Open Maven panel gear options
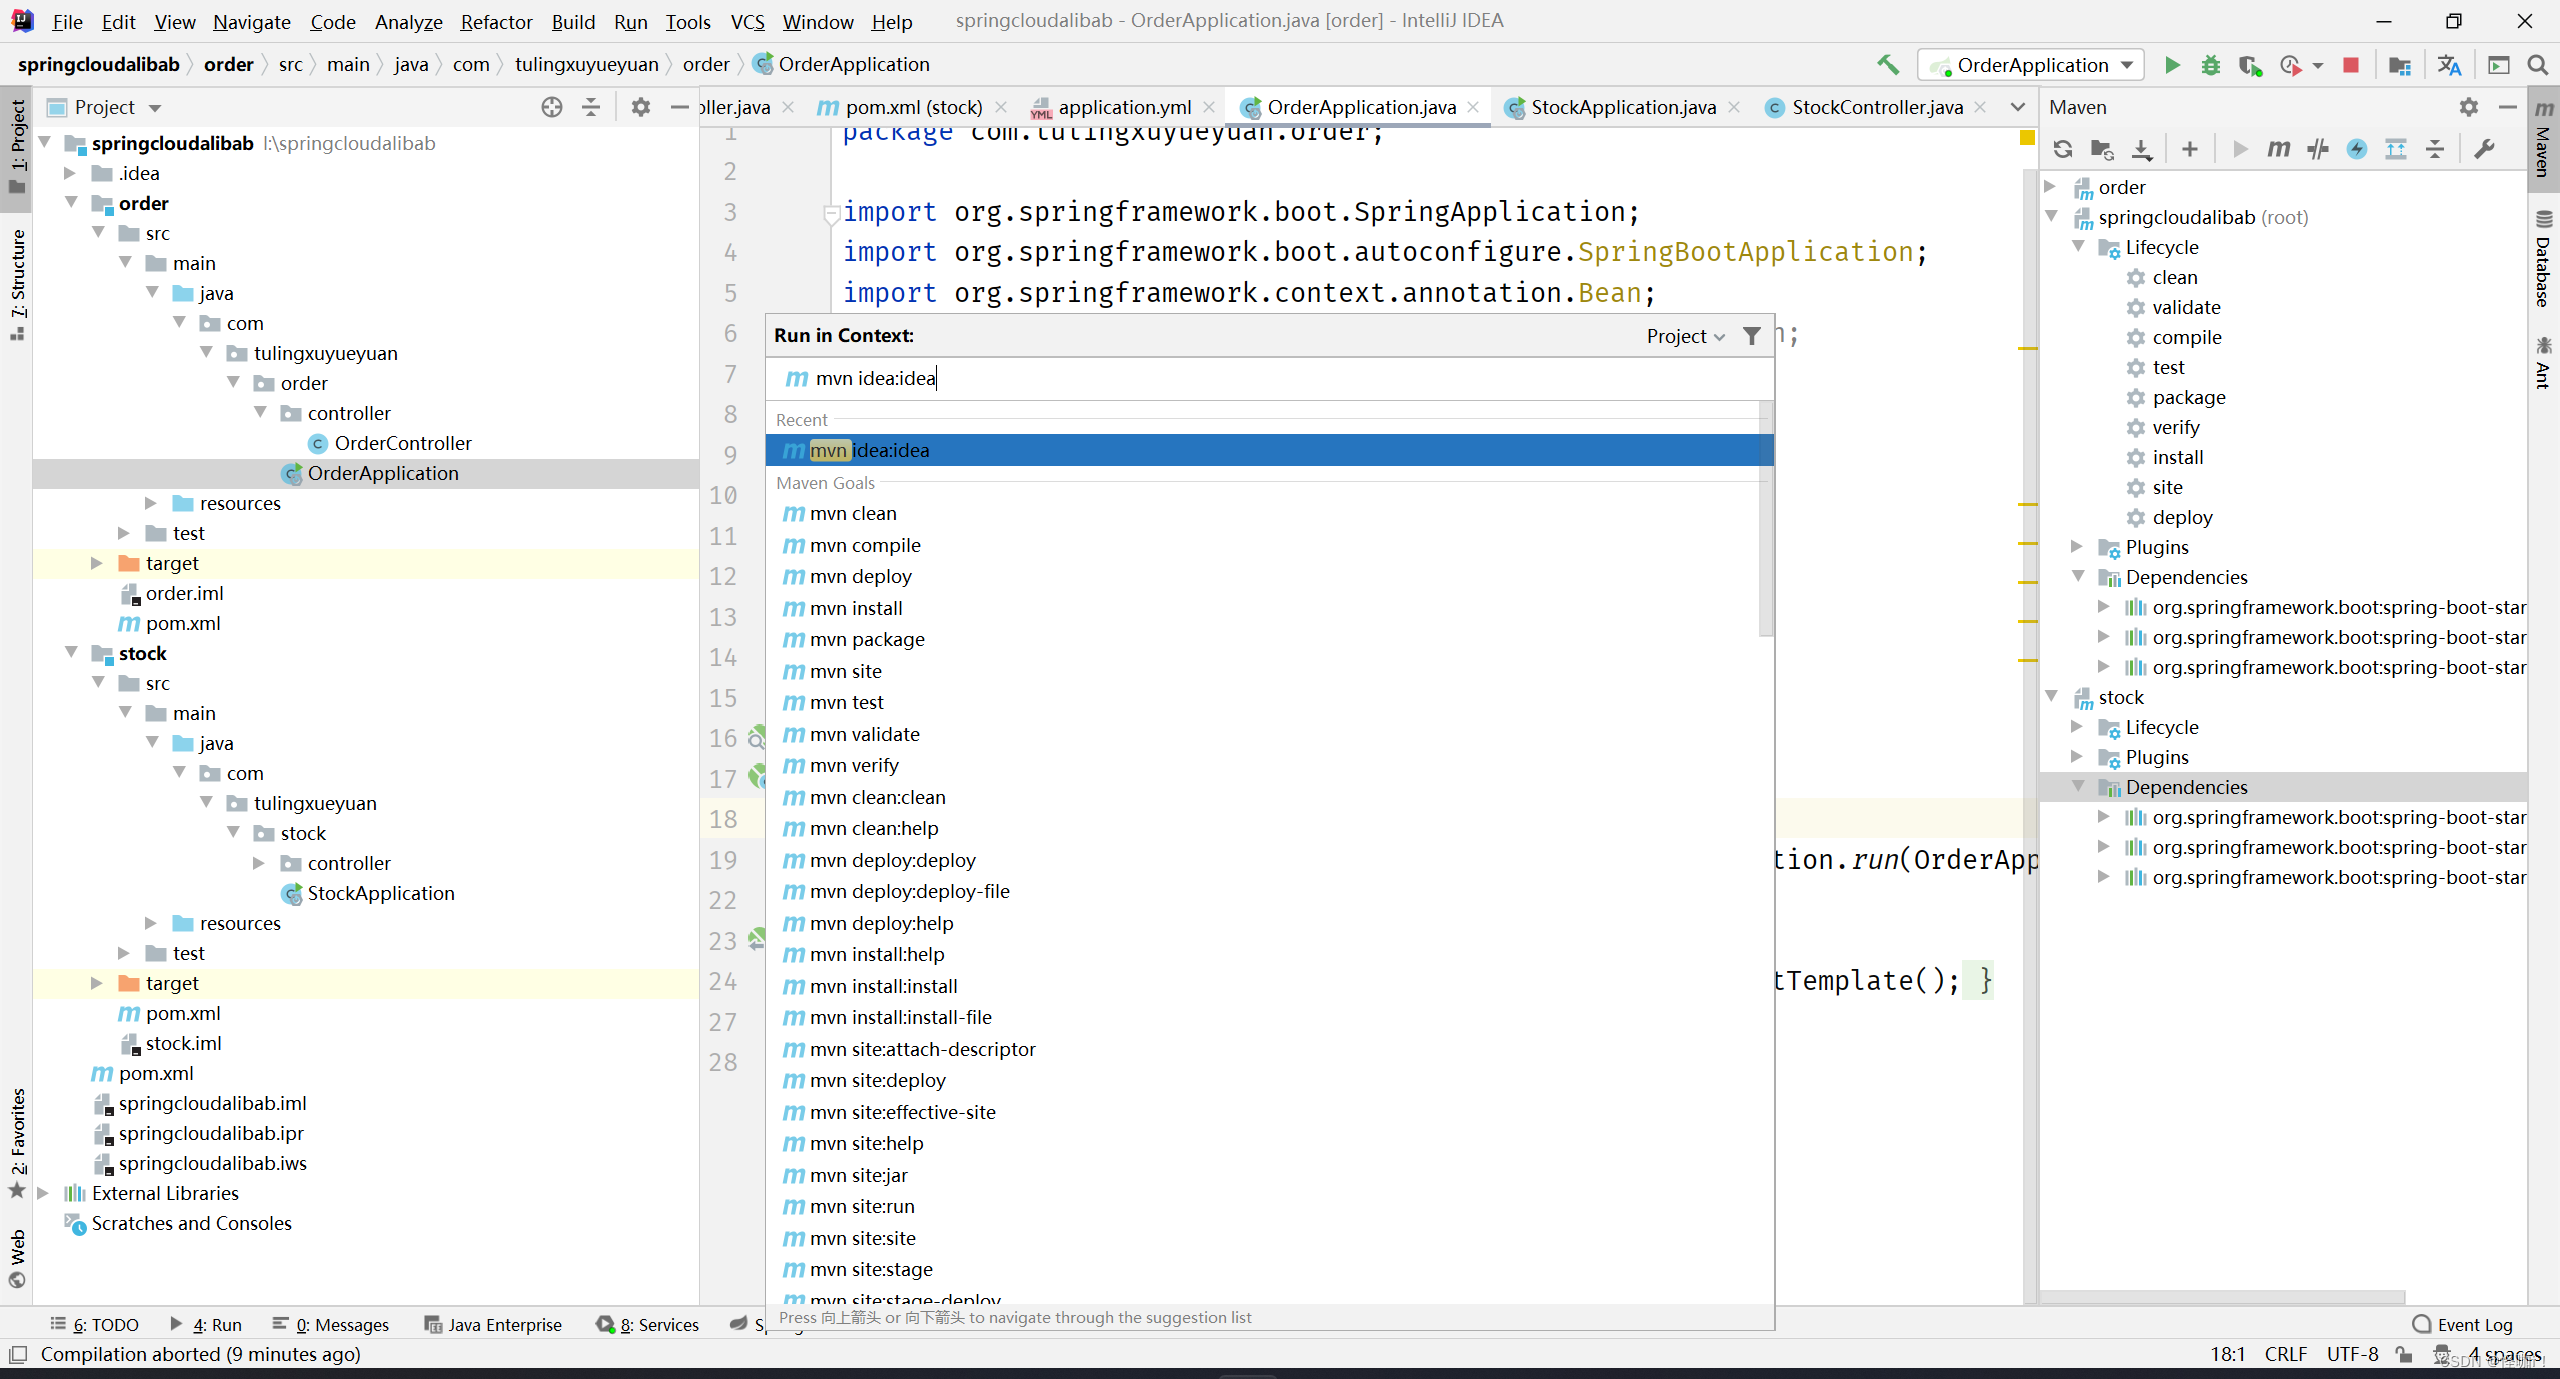This screenshot has height=1379, width=2560. 2469,107
